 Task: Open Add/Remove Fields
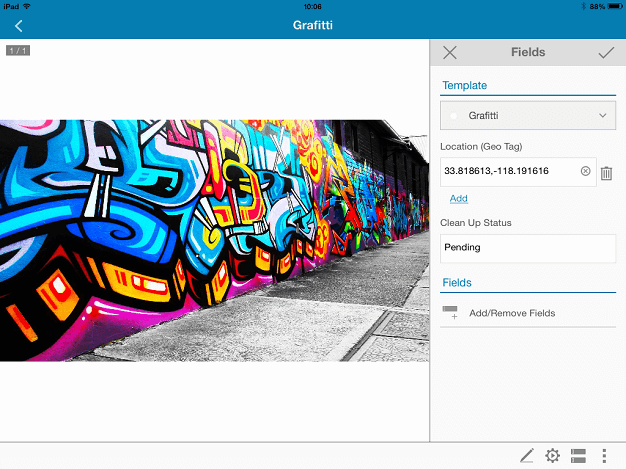[x=528, y=313]
